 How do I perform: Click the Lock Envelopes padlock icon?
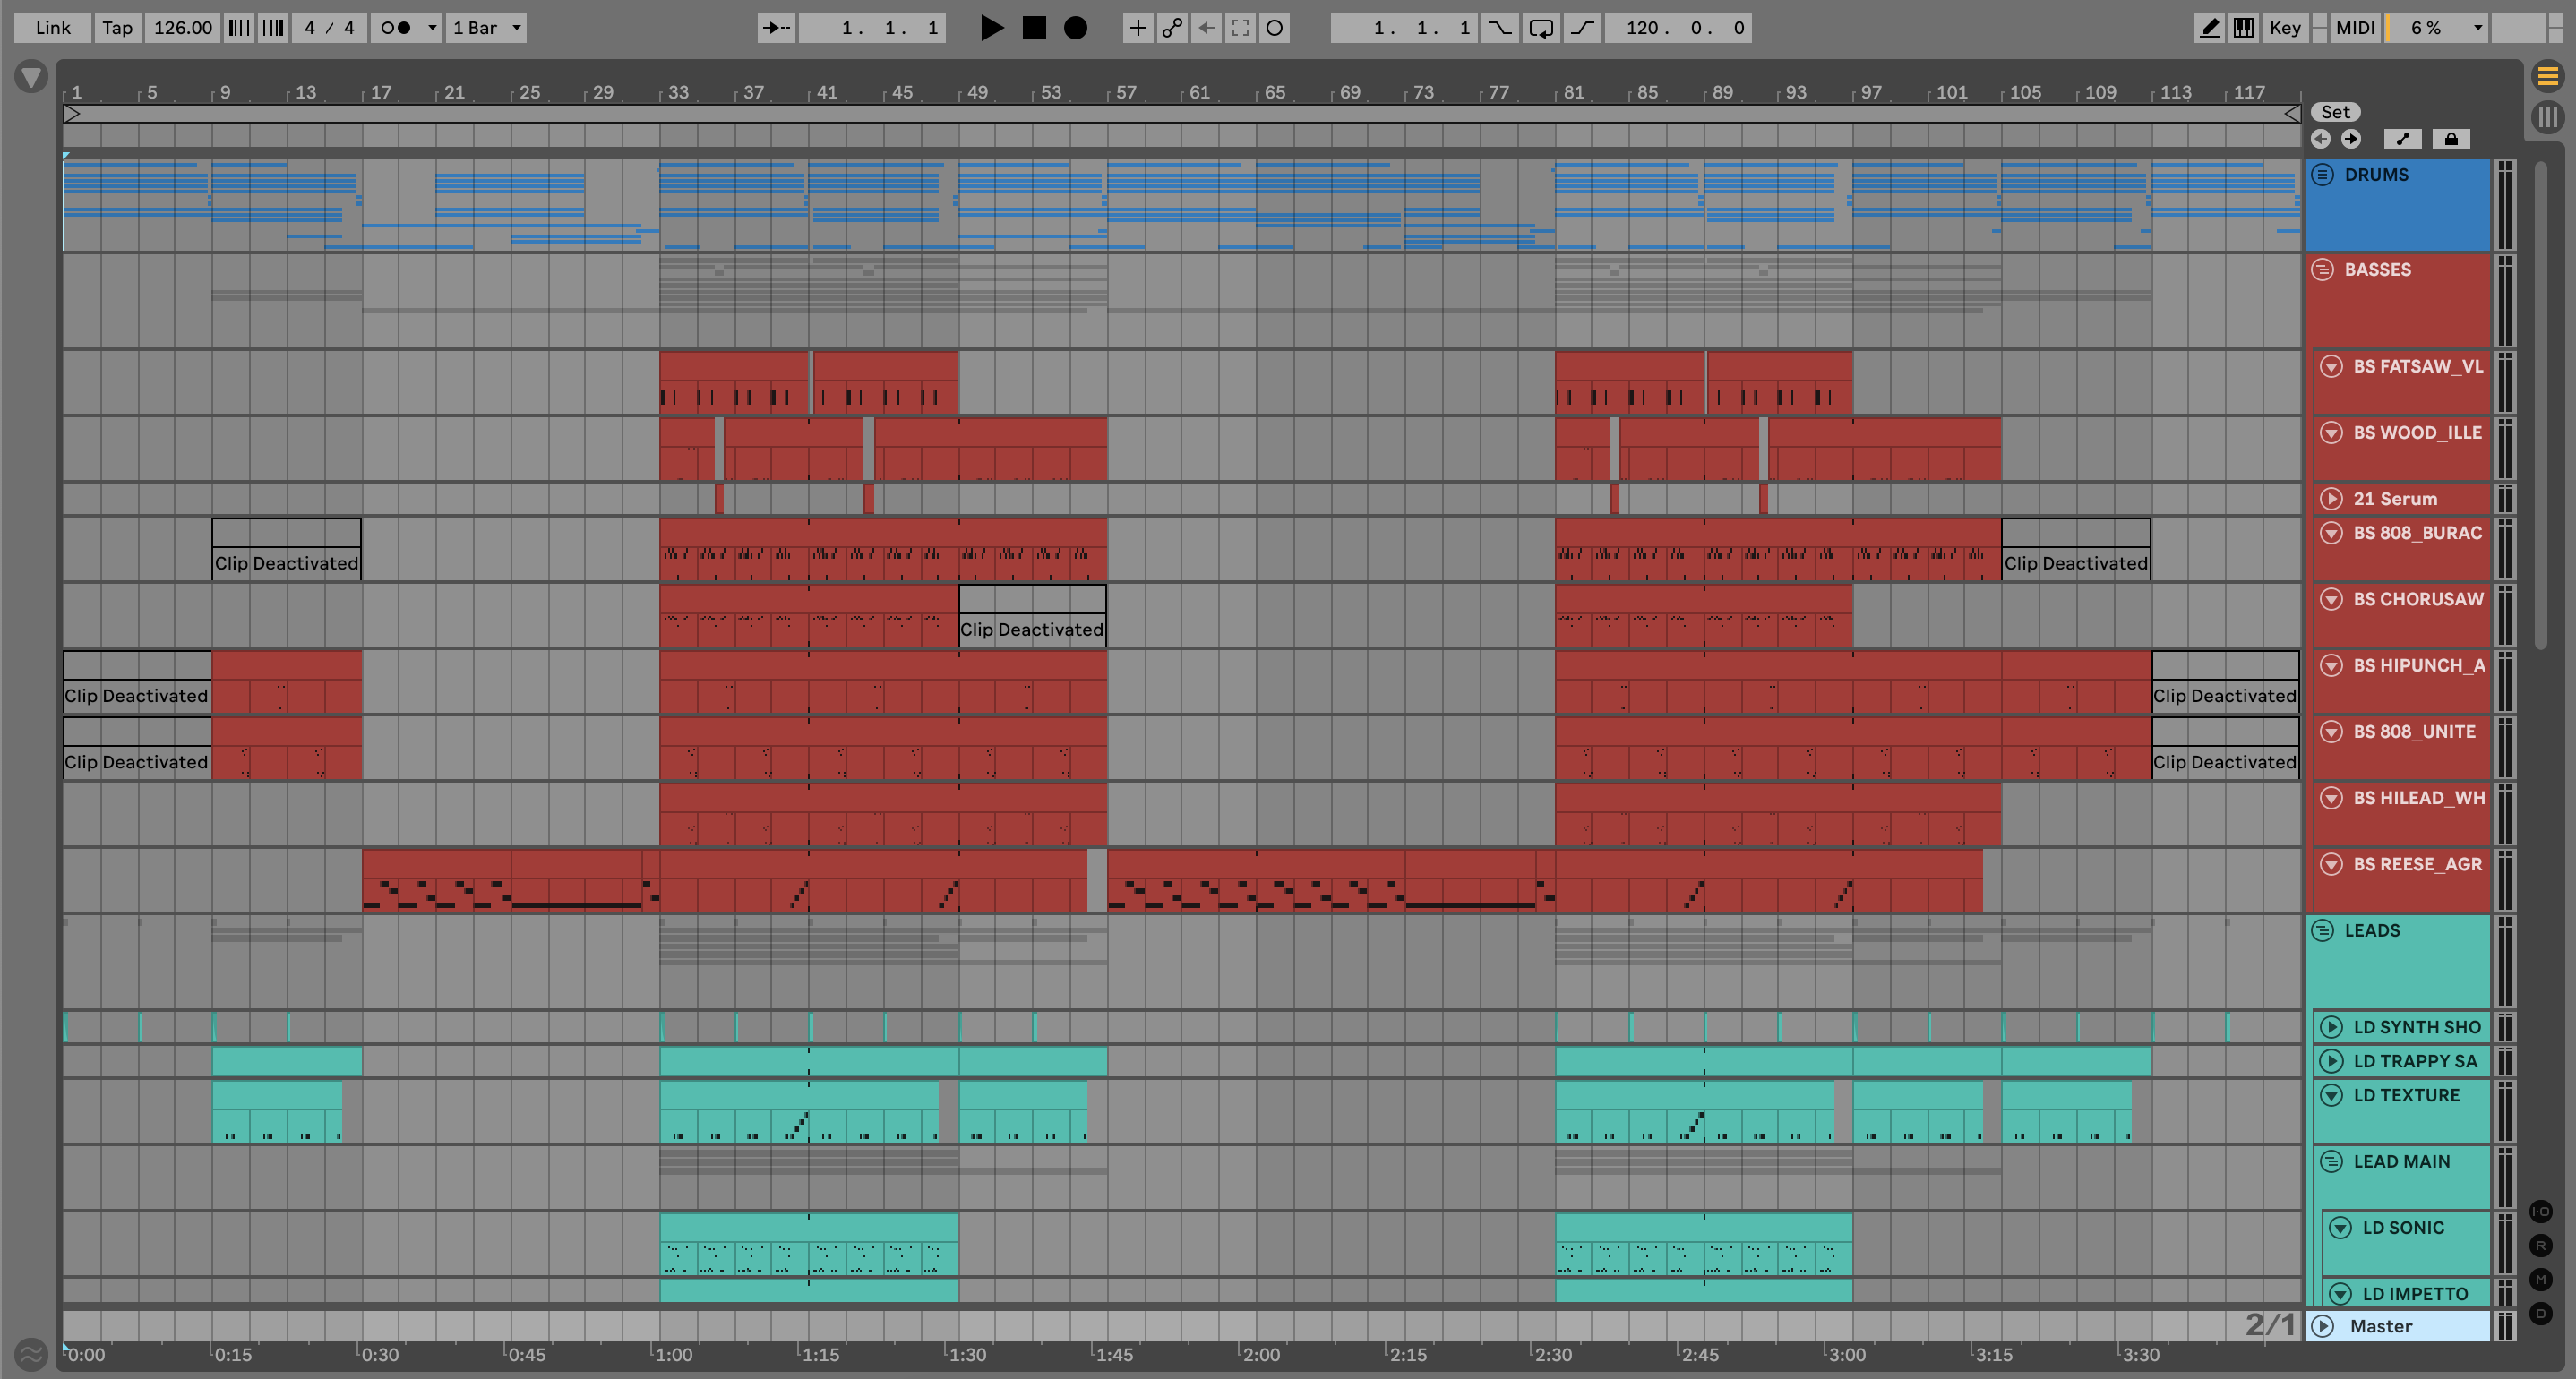point(2451,139)
